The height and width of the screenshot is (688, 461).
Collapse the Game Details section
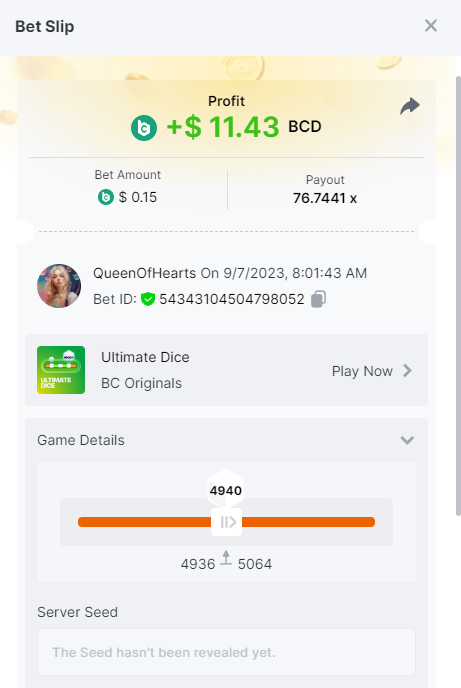pos(407,440)
